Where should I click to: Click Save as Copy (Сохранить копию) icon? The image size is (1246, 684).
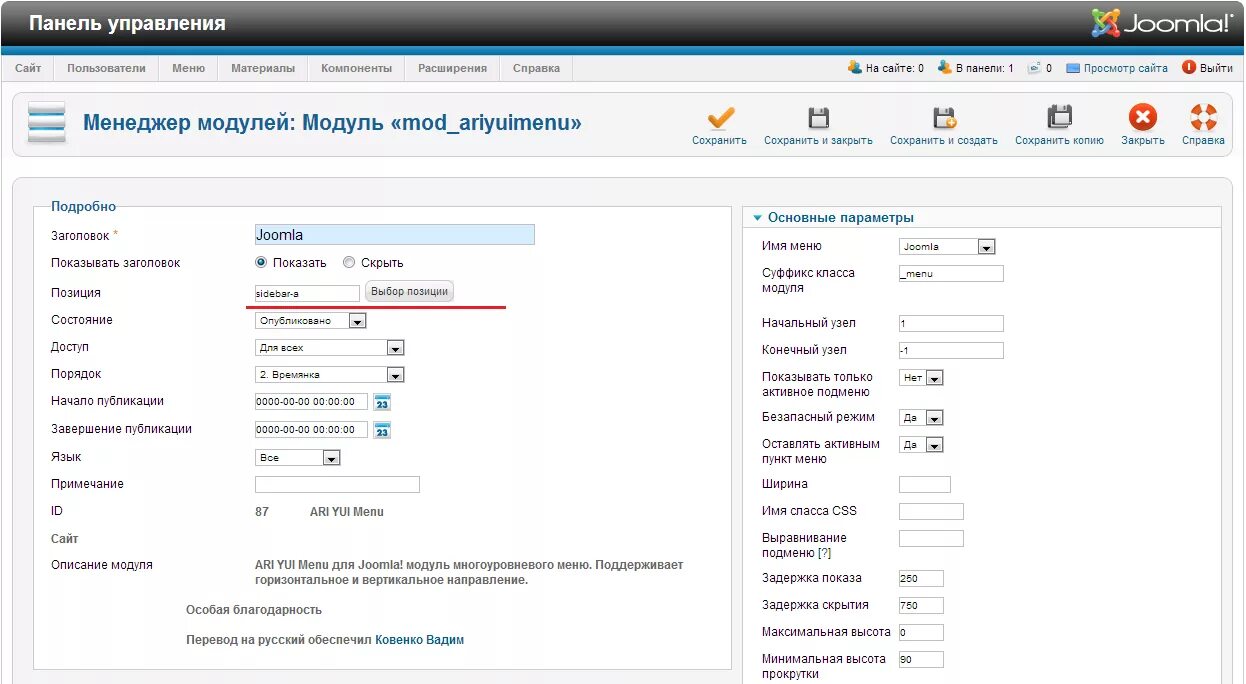pos(1059,117)
